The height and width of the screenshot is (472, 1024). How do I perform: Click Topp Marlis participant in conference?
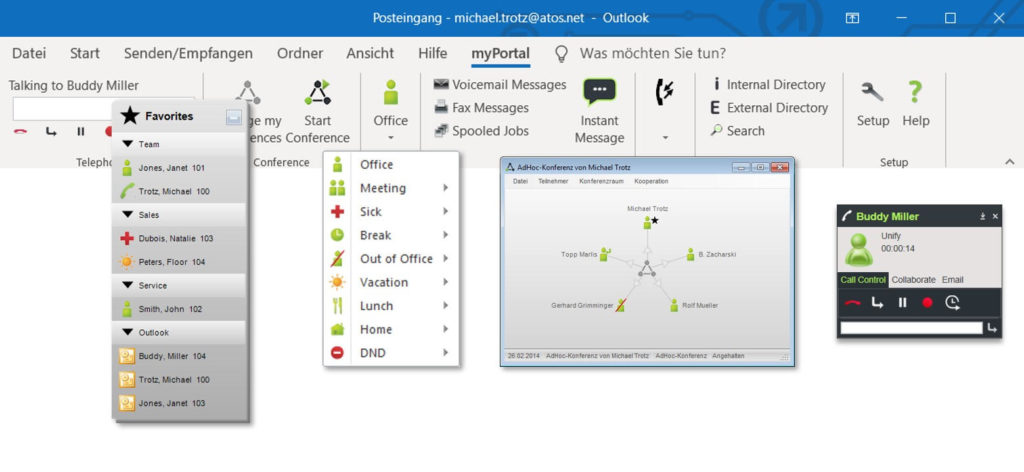[x=586, y=254]
